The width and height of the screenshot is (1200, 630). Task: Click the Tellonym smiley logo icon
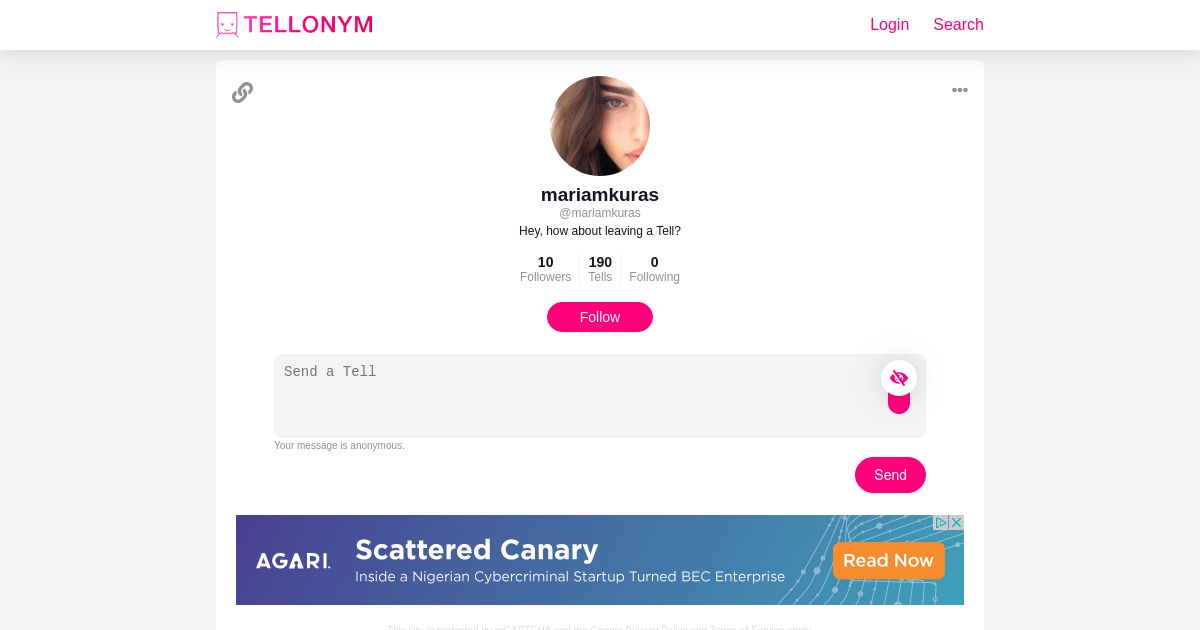pos(227,25)
